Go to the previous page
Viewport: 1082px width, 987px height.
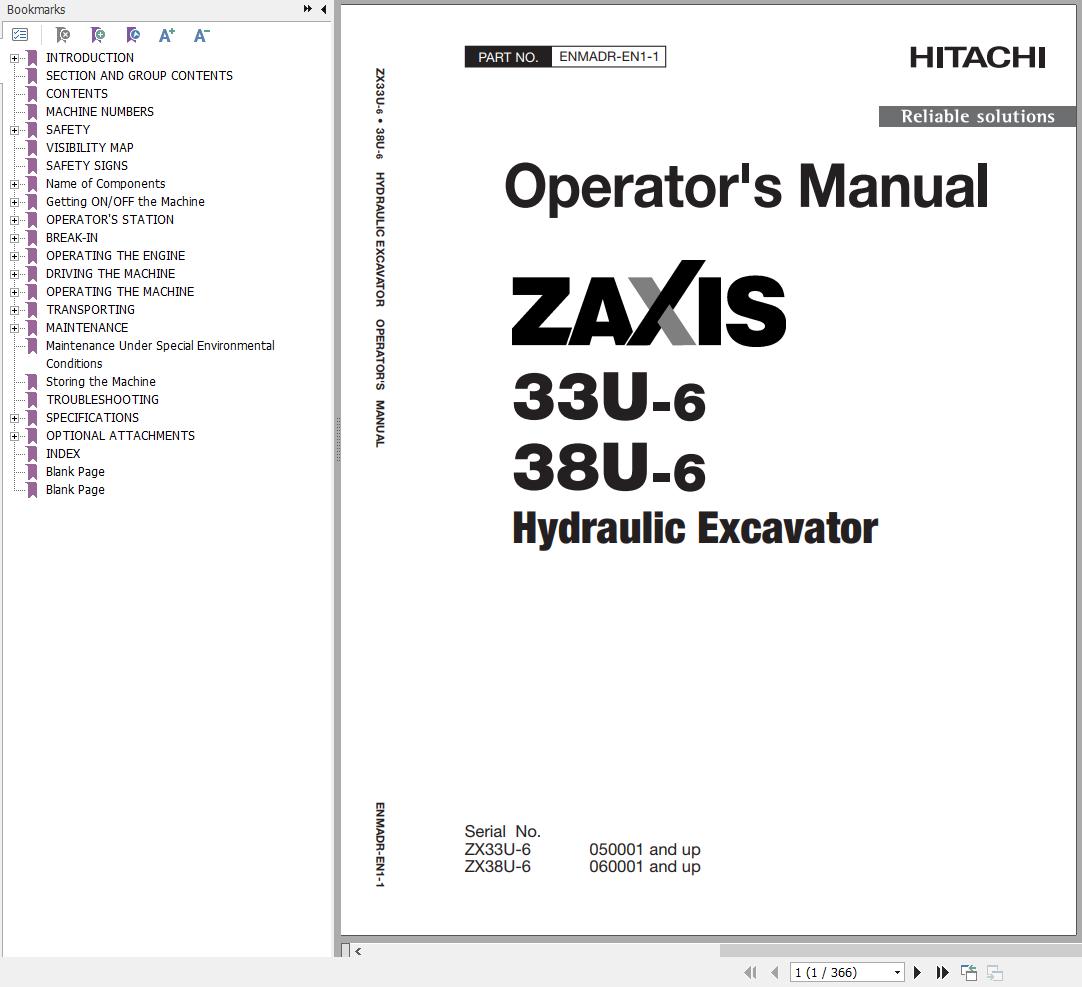point(775,973)
